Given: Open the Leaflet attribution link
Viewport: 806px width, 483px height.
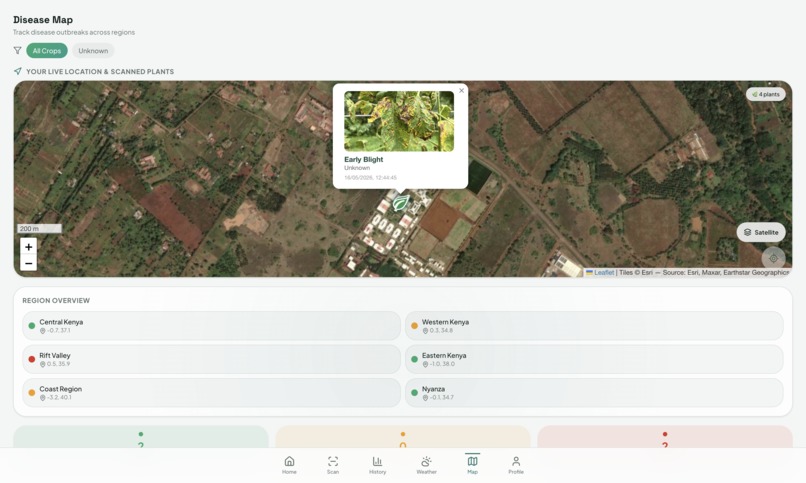Looking at the screenshot, I should point(604,272).
